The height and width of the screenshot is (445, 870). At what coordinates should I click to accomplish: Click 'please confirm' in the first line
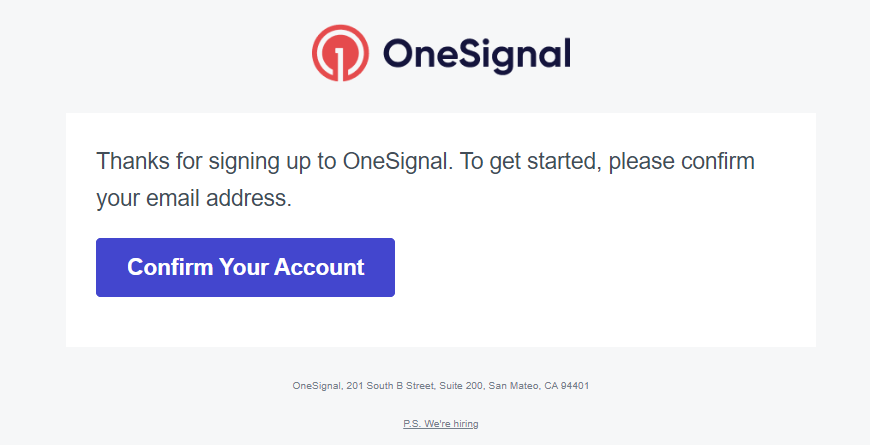[681, 161]
